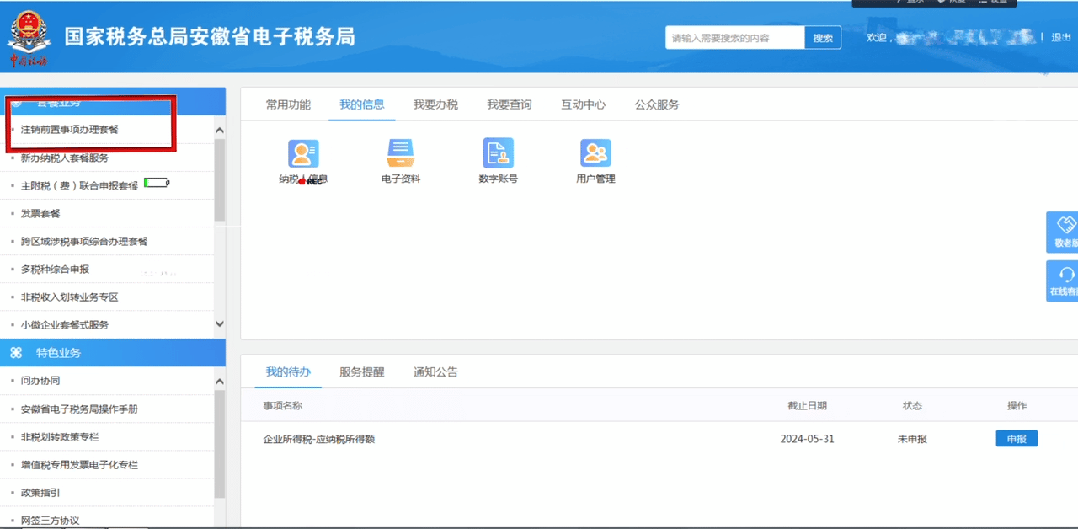Switch to 互动中心 tab
Image resolution: width=1078 pixels, height=529 pixels.
tap(583, 105)
